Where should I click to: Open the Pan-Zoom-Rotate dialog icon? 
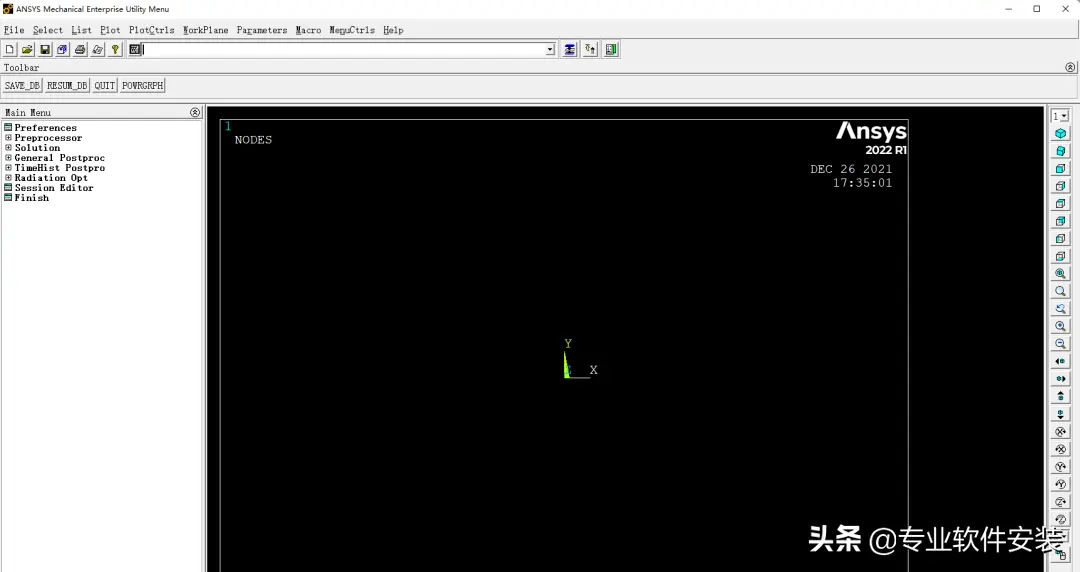[62, 50]
